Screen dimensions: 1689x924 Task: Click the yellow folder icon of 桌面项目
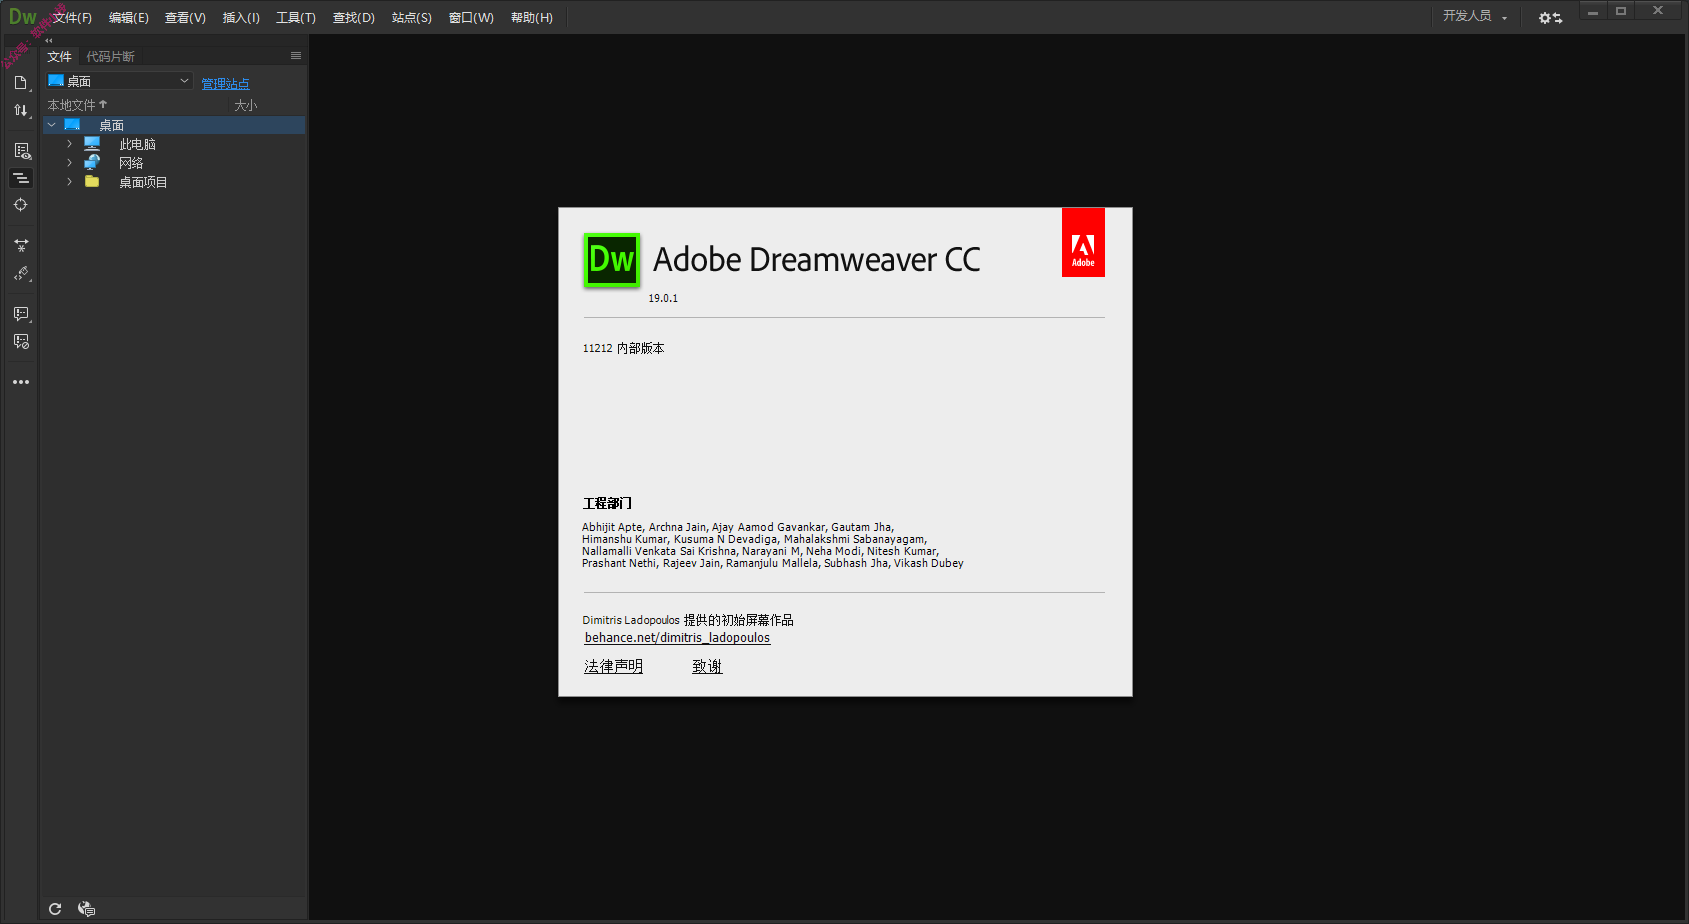92,181
